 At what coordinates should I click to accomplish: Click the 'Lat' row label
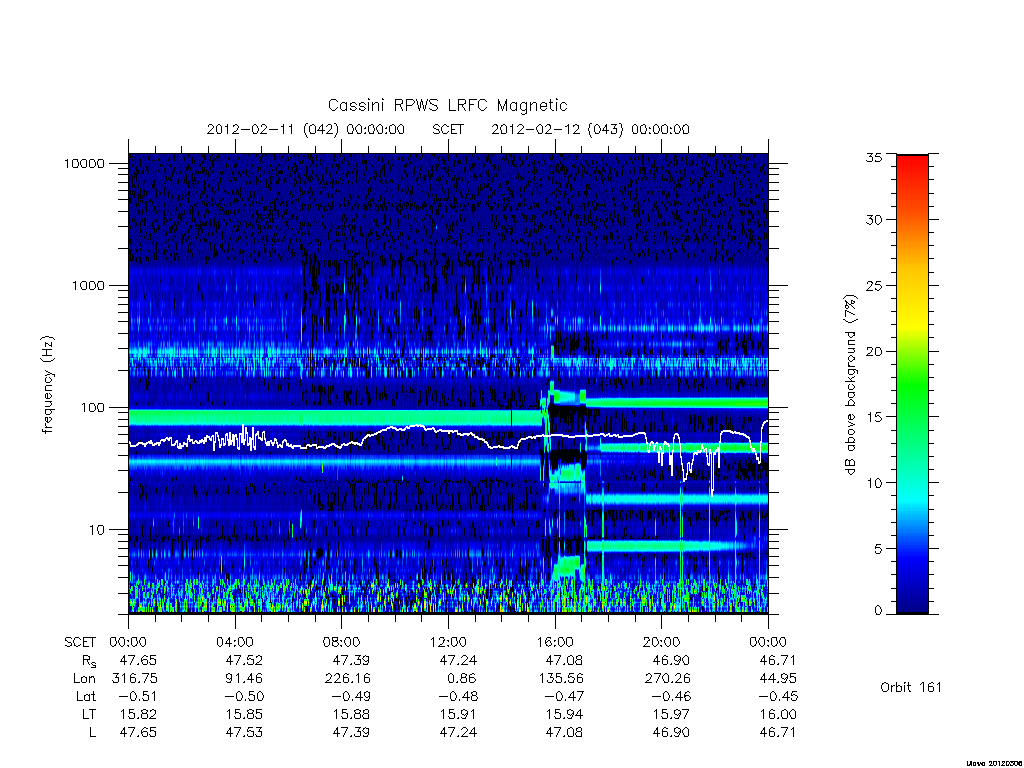[x=86, y=696]
